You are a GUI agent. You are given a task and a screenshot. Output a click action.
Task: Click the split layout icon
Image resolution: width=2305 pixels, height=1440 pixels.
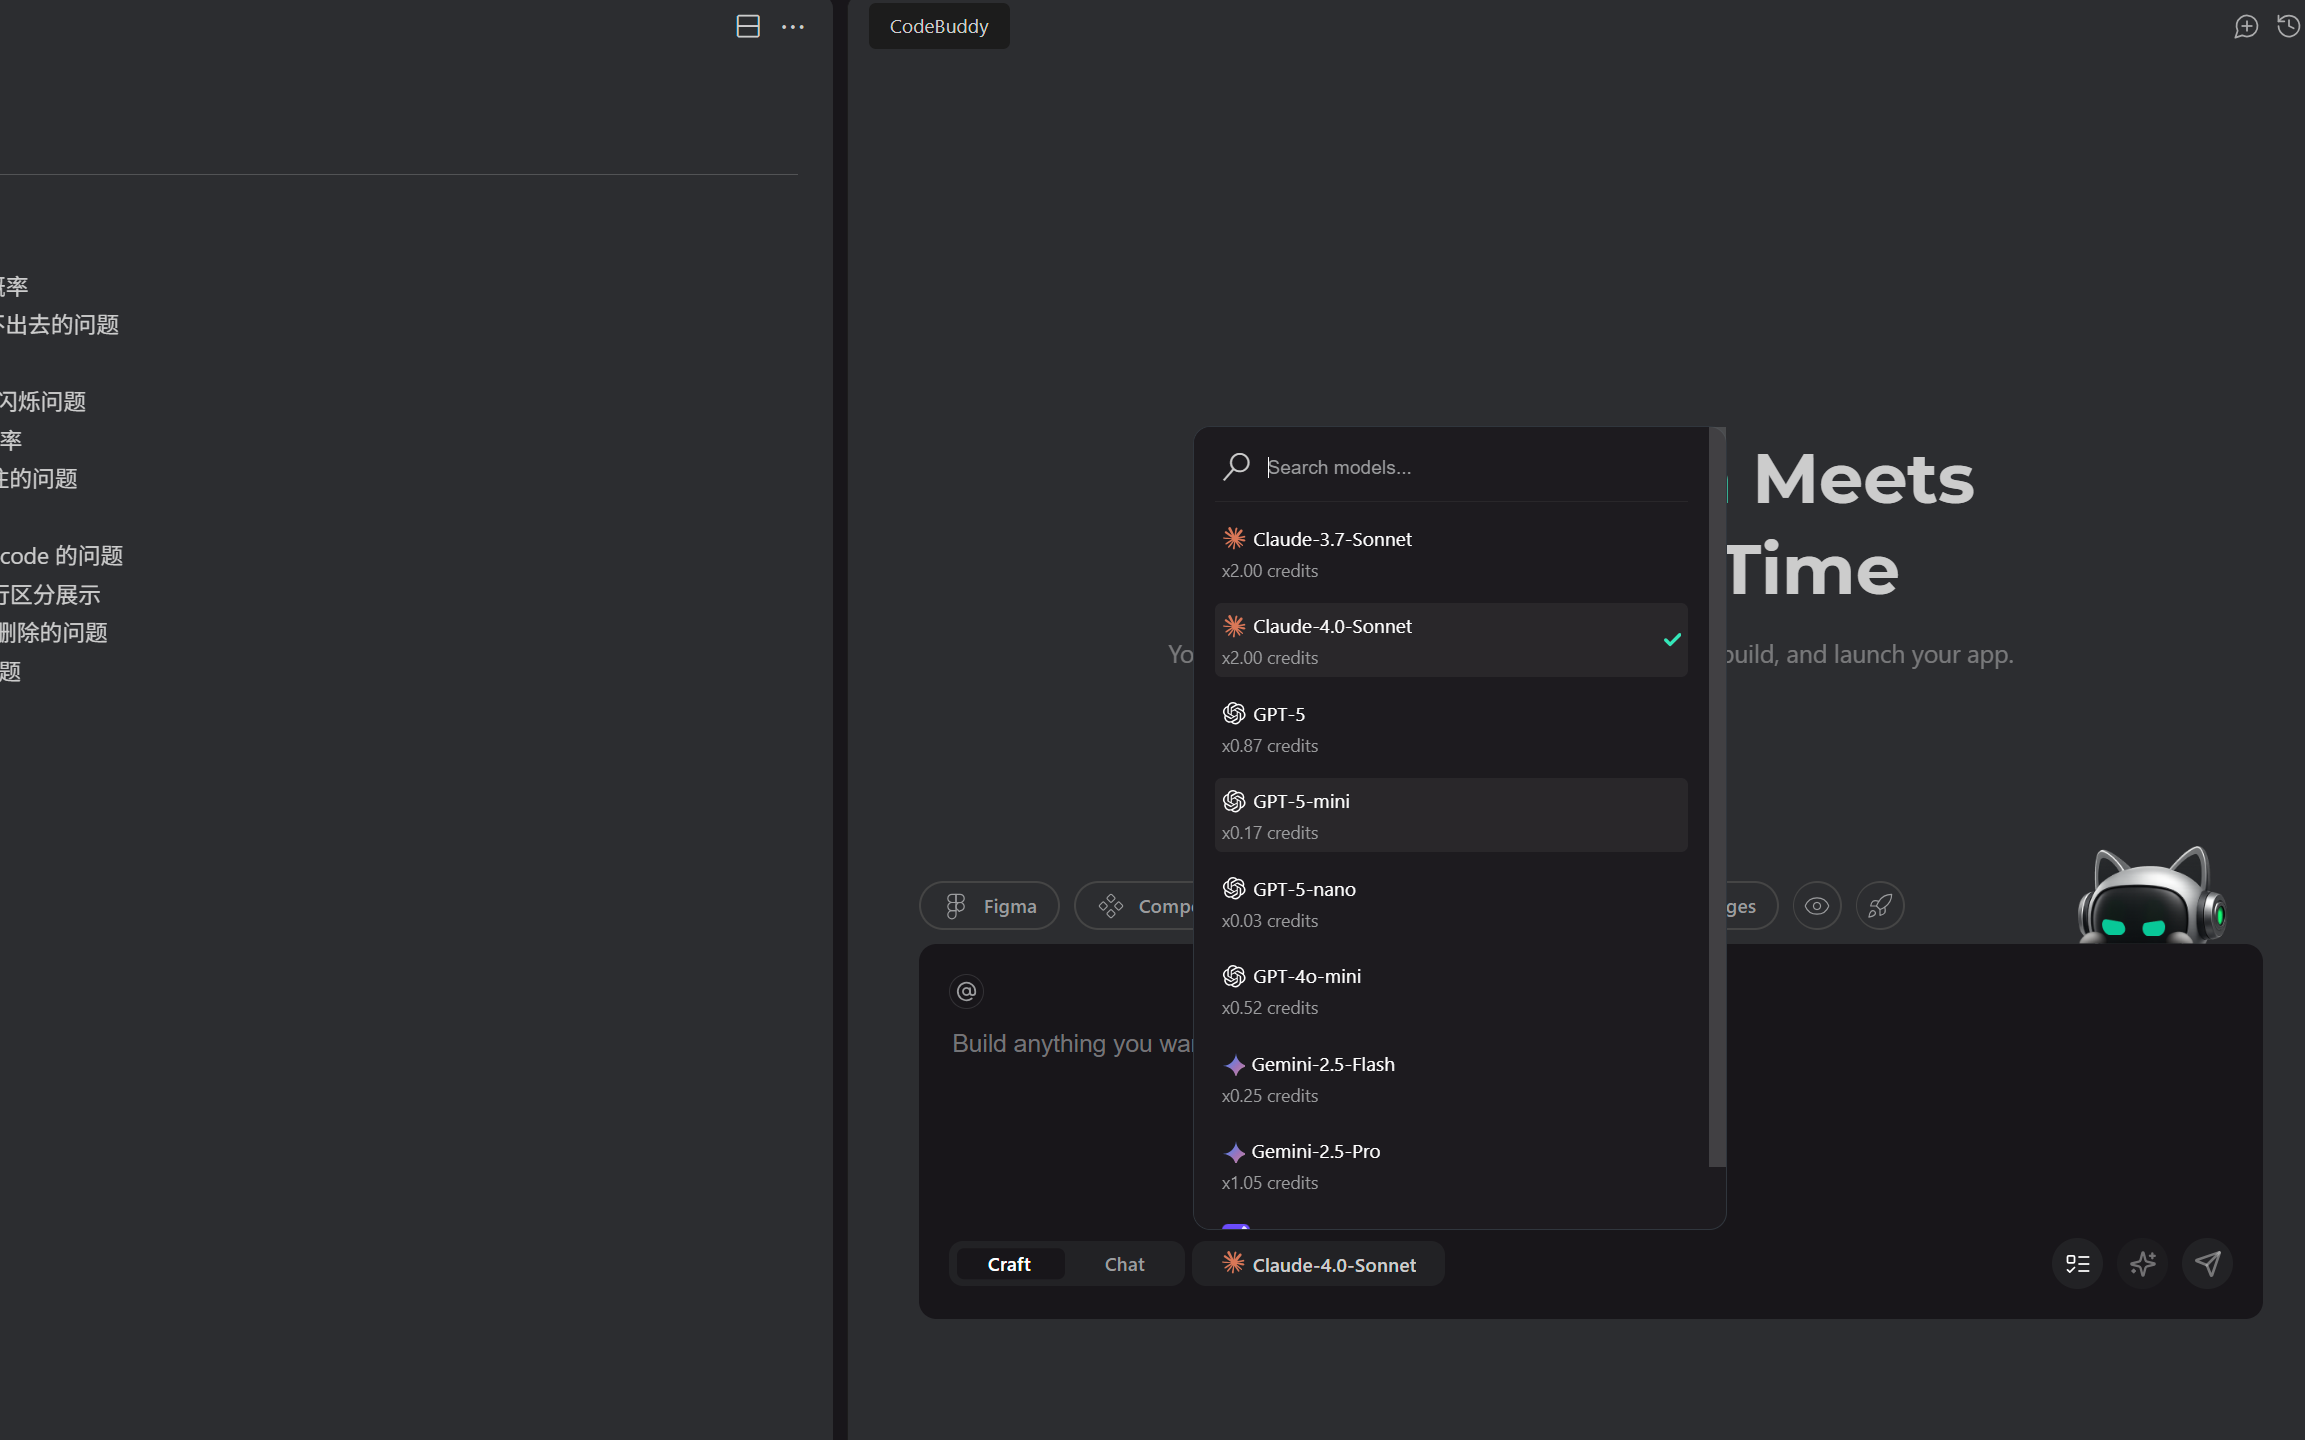[748, 27]
